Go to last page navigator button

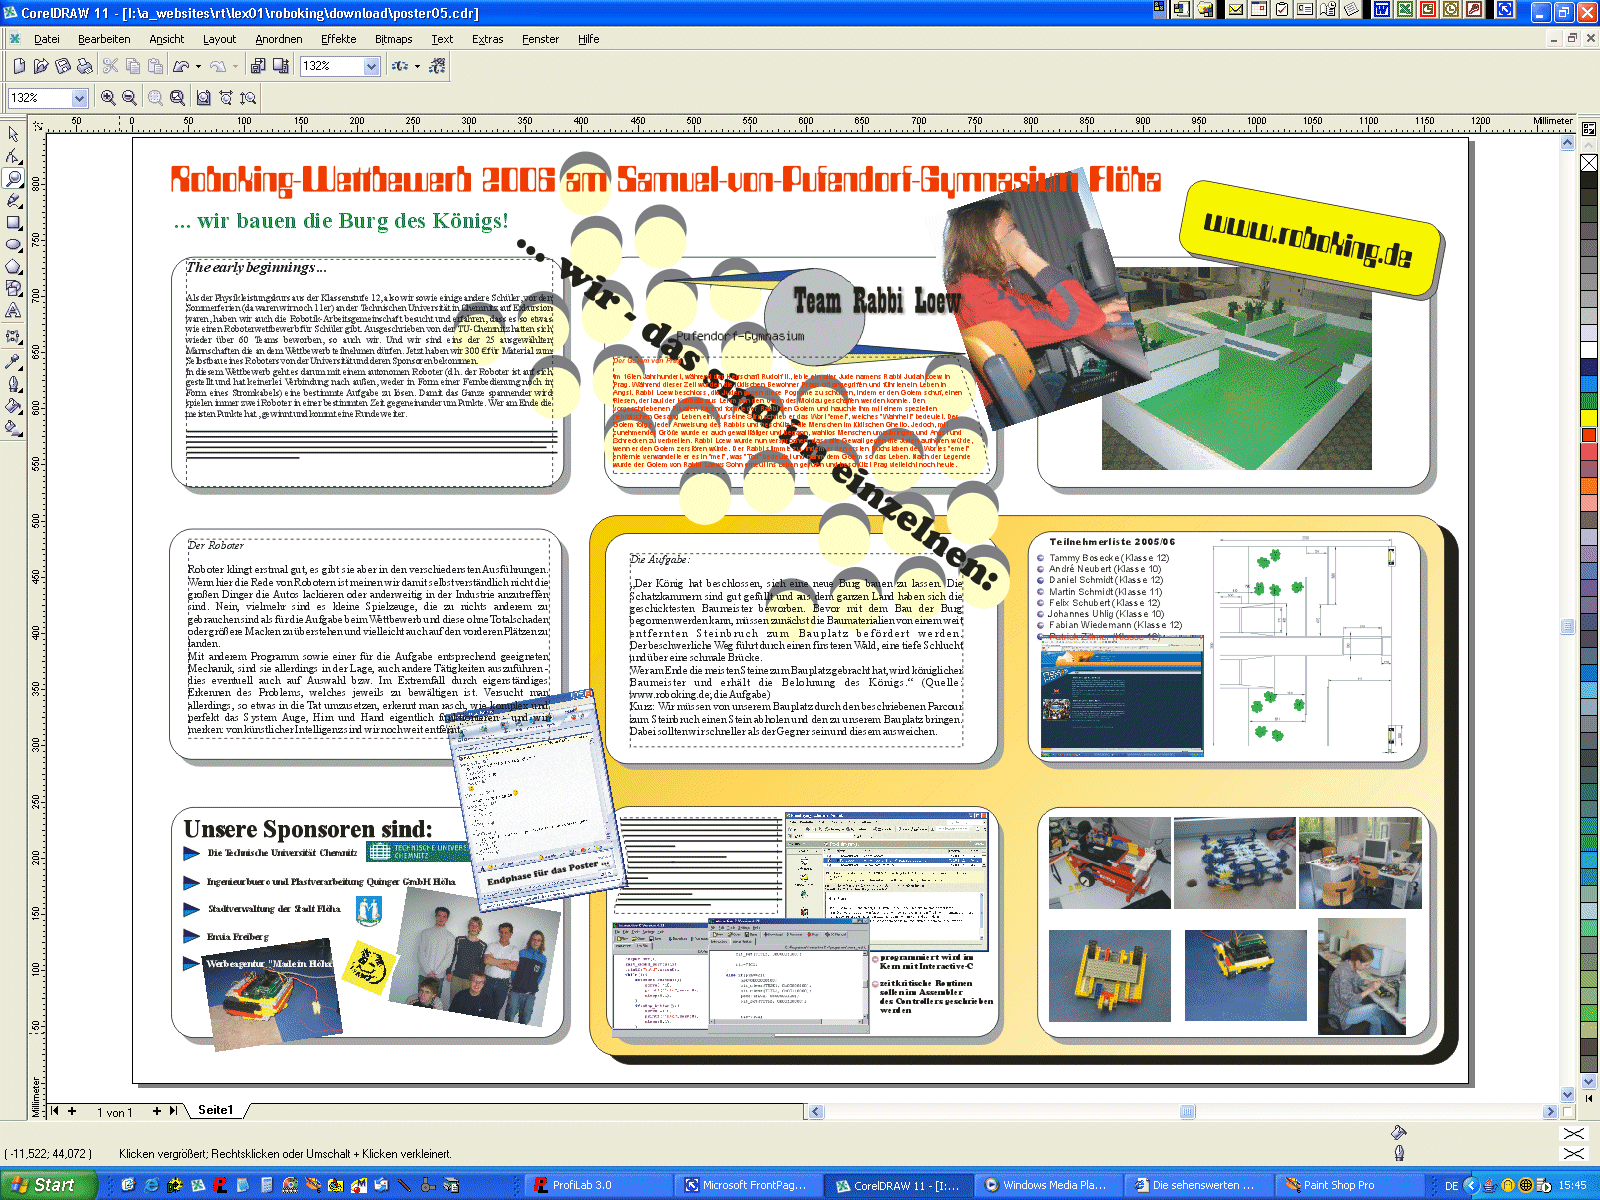click(174, 1111)
